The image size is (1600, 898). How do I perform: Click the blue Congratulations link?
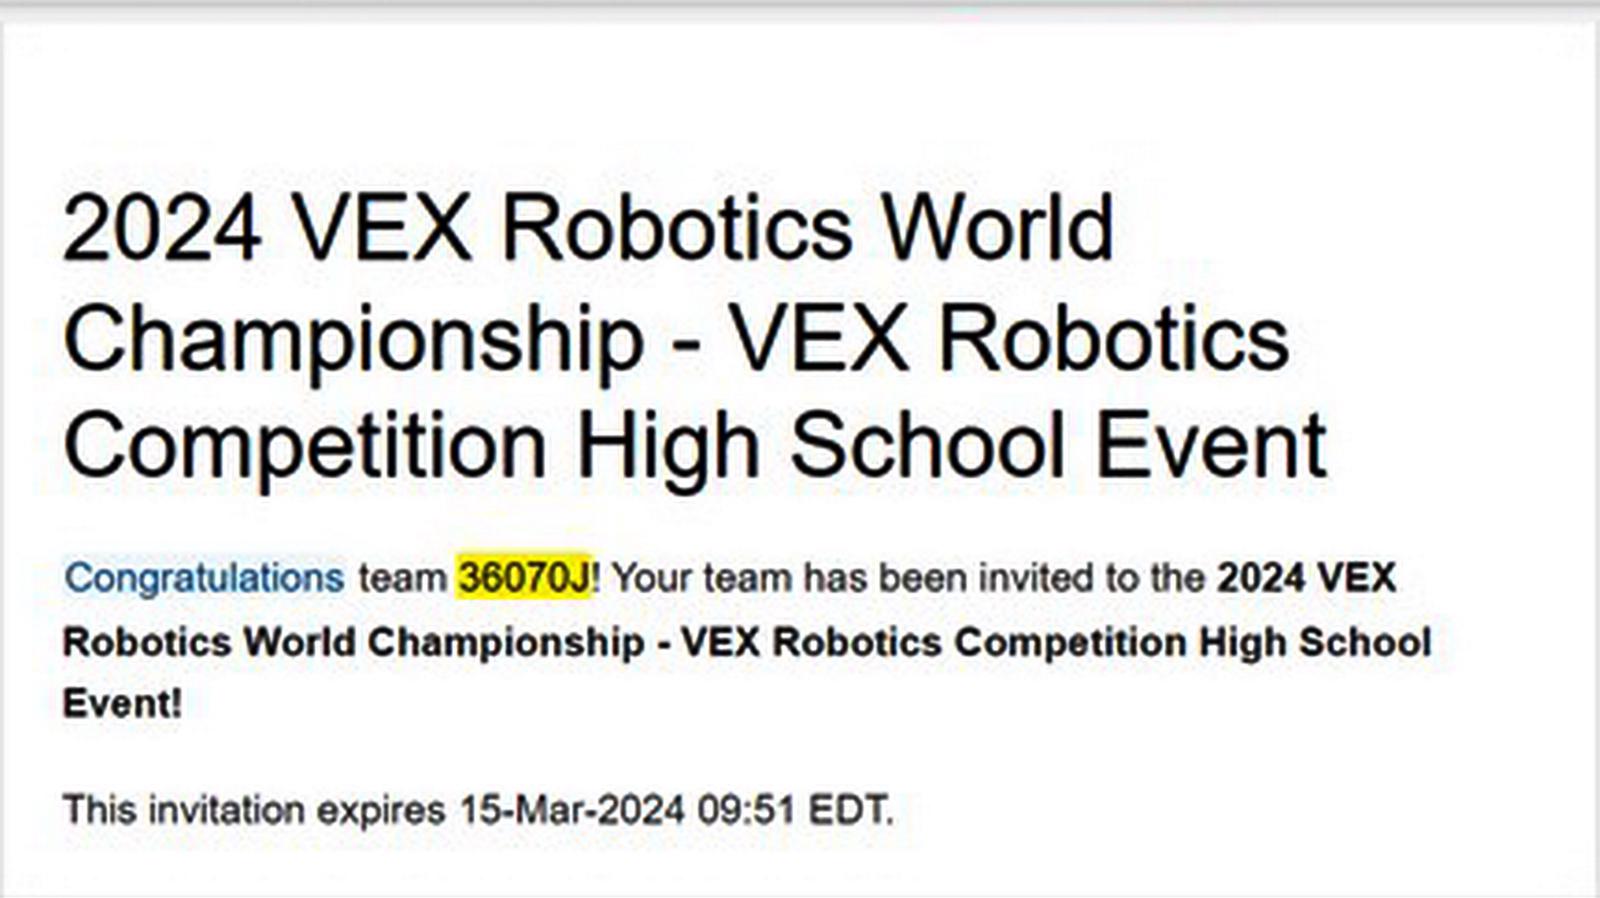[204, 578]
